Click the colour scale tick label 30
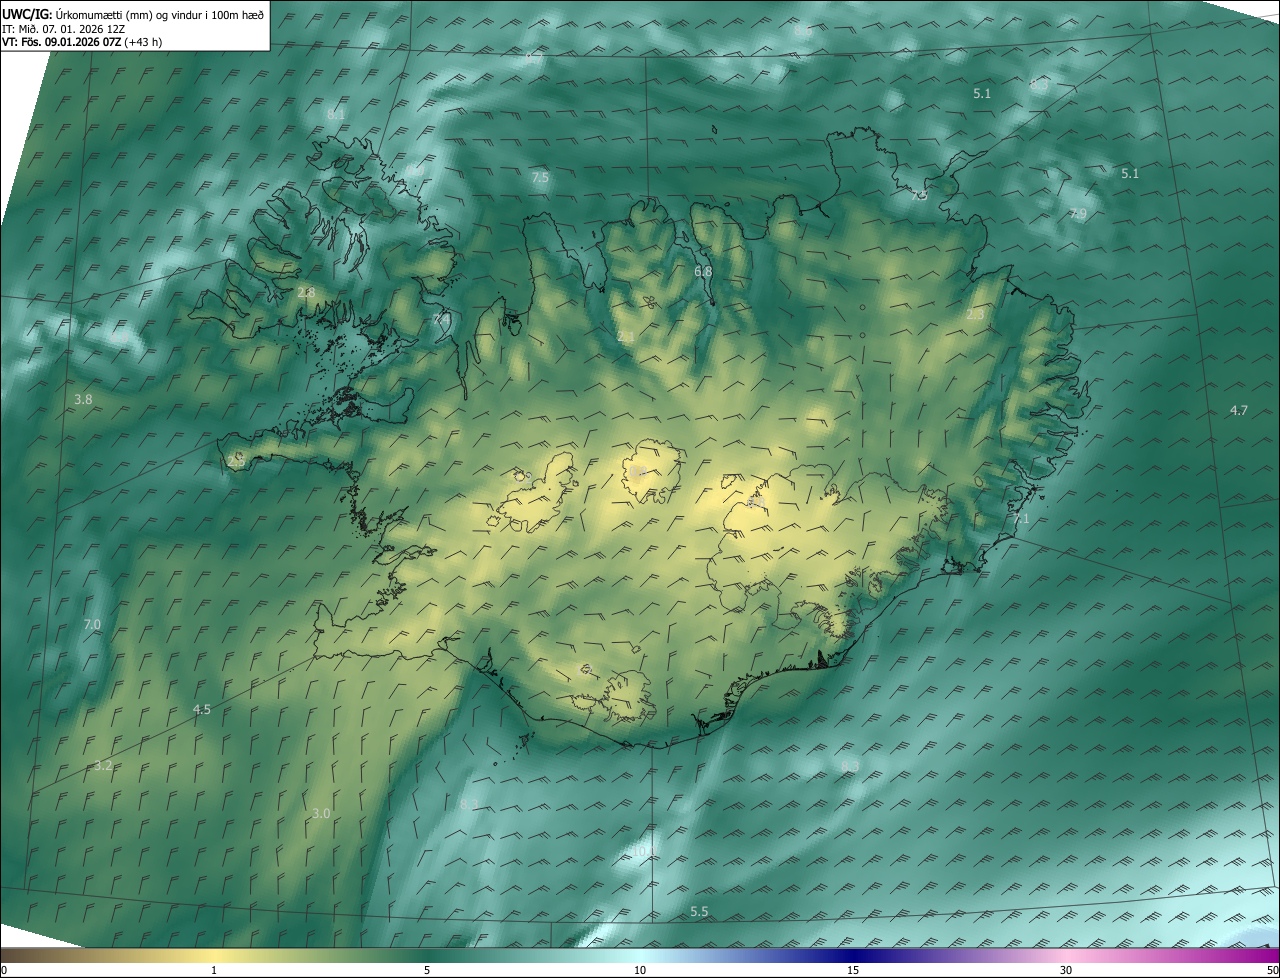This screenshot has height=978, width=1280. [x=1066, y=970]
